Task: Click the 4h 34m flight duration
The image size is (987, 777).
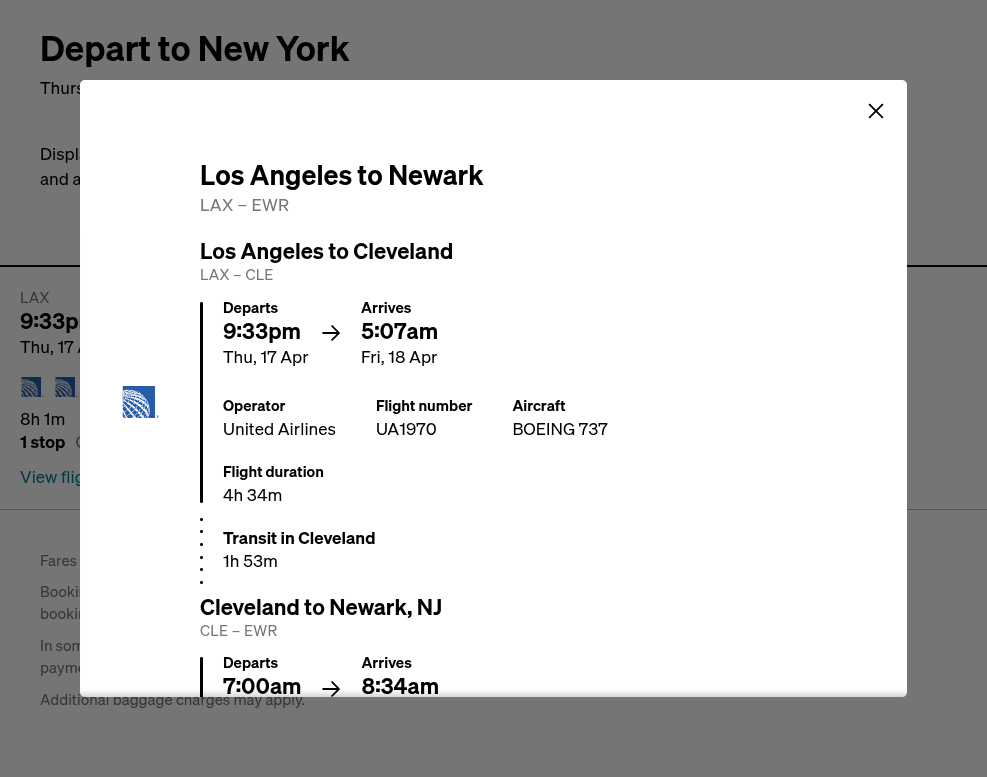Action: click(x=252, y=495)
